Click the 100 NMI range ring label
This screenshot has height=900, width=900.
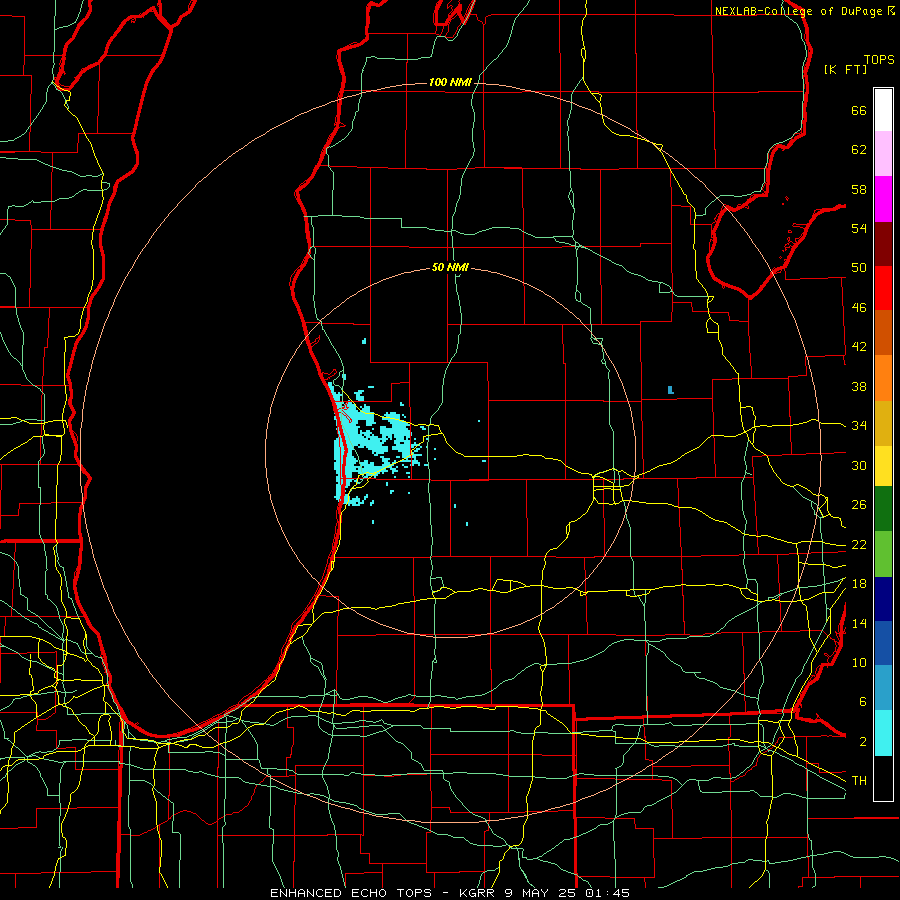tap(450, 83)
